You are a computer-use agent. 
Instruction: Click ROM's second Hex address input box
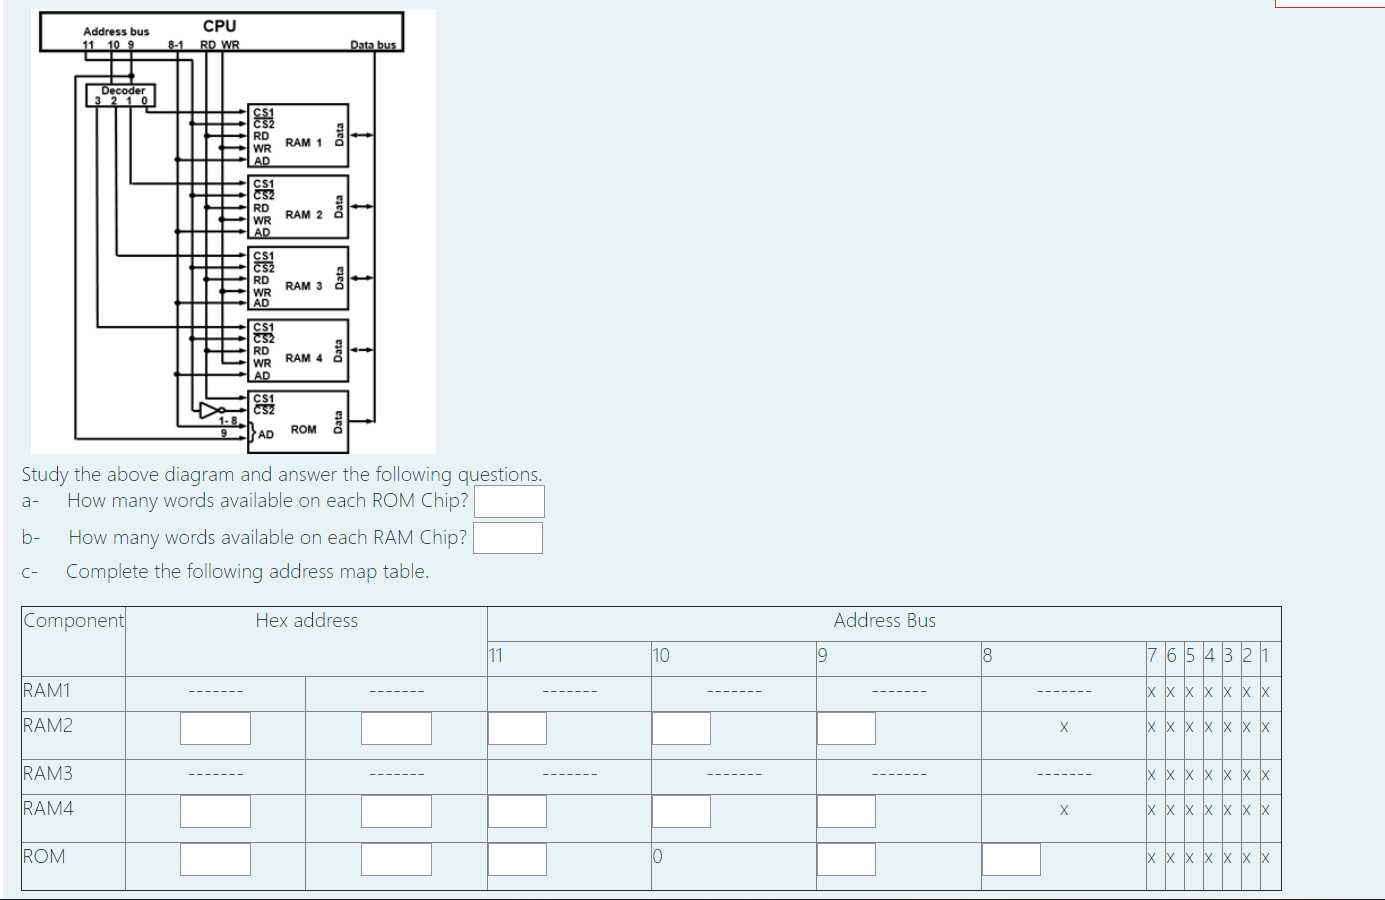[396, 859]
